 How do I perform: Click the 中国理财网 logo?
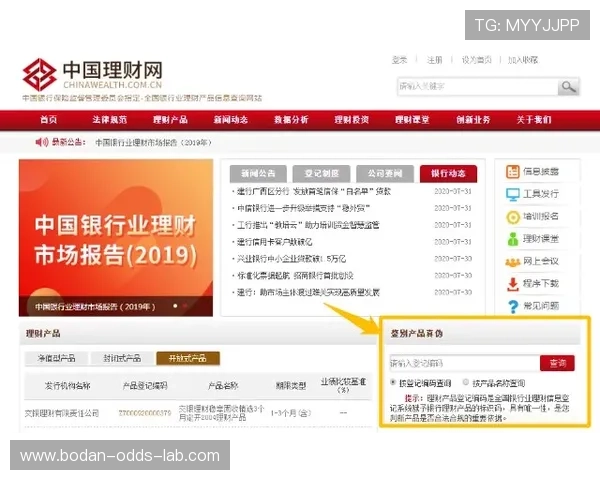[x=93, y=75]
